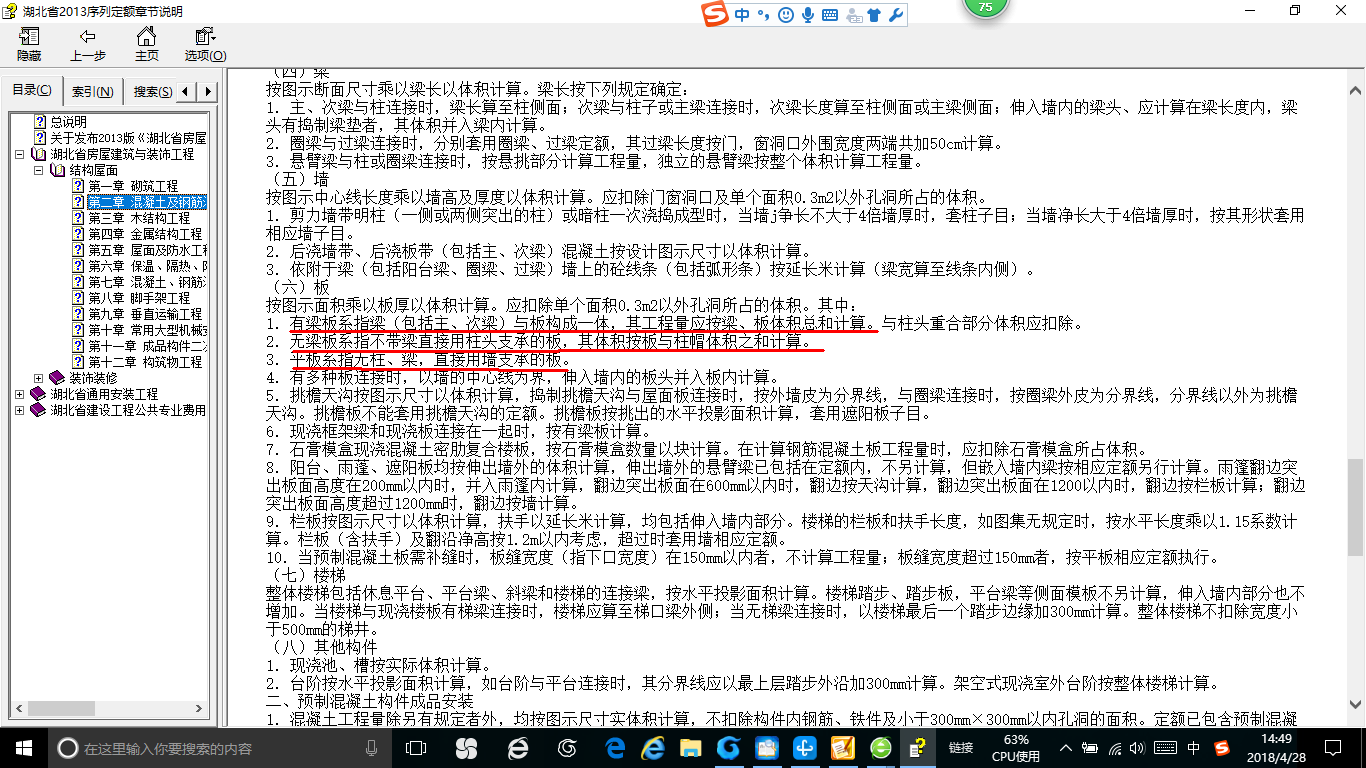Image resolution: width=1366 pixels, height=768 pixels.
Task: Open the 选项(O) toolbar menu
Action: point(205,45)
